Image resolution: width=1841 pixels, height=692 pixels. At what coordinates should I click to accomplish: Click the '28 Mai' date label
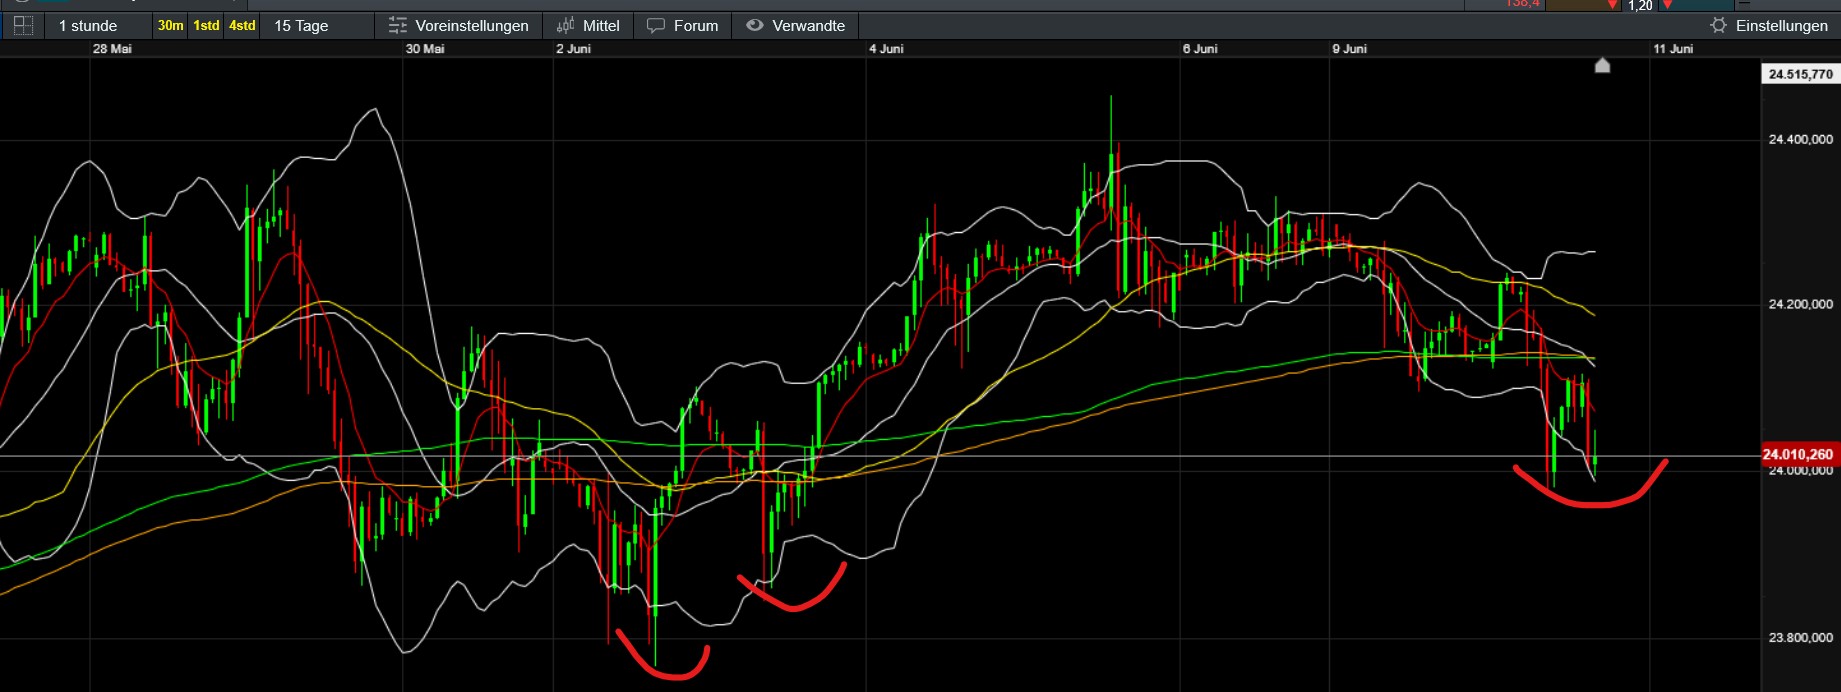point(112,49)
